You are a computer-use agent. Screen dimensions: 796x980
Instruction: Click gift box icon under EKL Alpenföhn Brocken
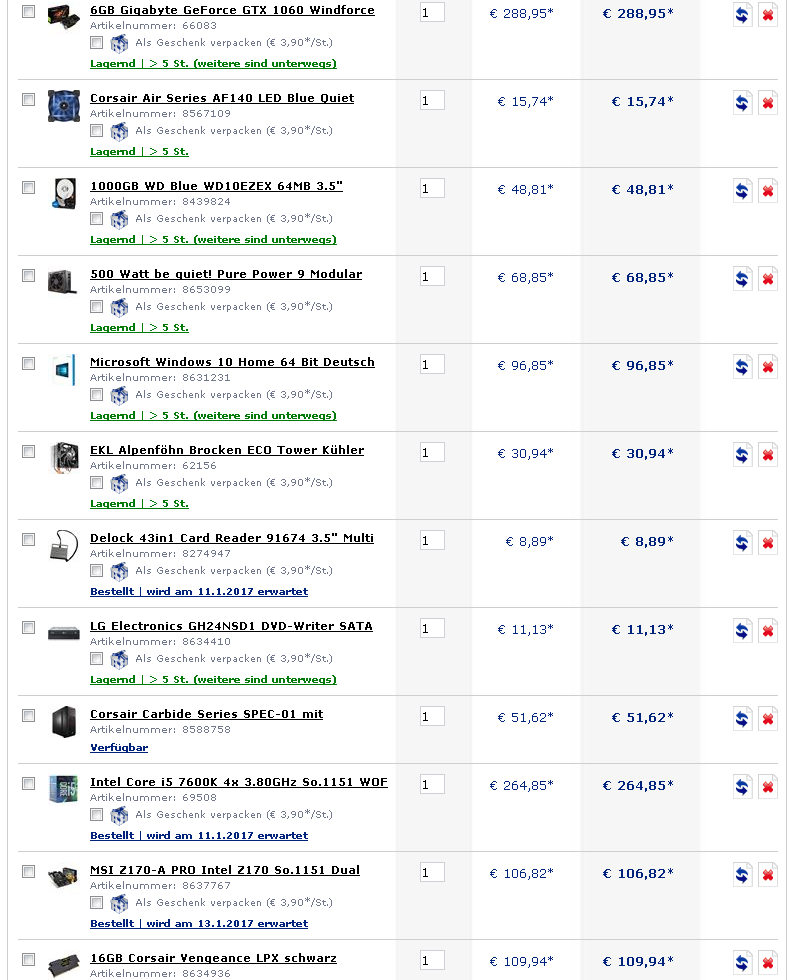point(119,483)
